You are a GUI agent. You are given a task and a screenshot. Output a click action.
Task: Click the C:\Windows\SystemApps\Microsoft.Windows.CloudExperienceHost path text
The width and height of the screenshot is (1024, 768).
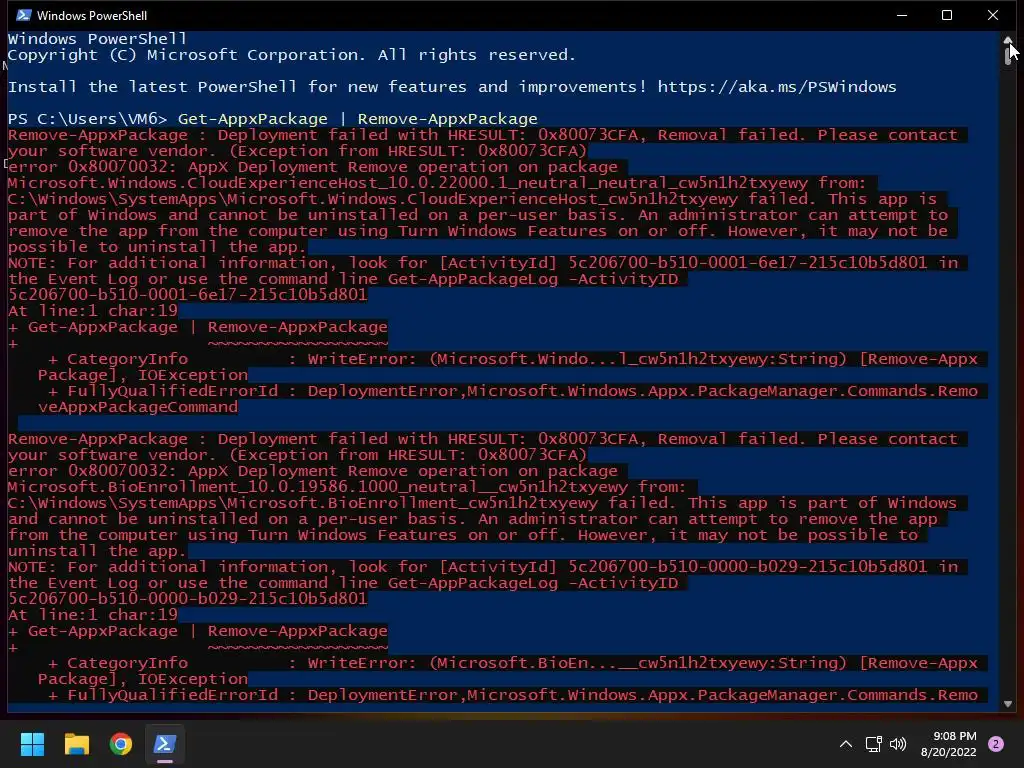point(373,199)
